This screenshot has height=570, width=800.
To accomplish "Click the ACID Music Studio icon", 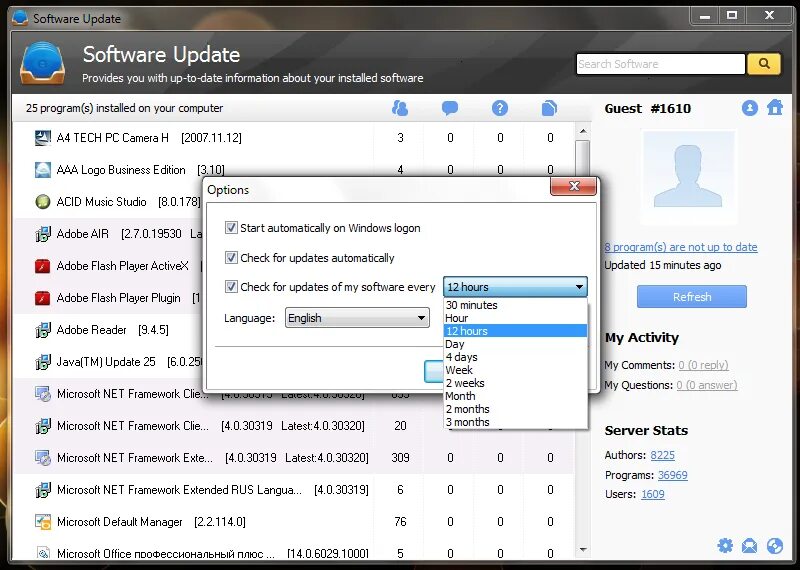I will pos(43,202).
